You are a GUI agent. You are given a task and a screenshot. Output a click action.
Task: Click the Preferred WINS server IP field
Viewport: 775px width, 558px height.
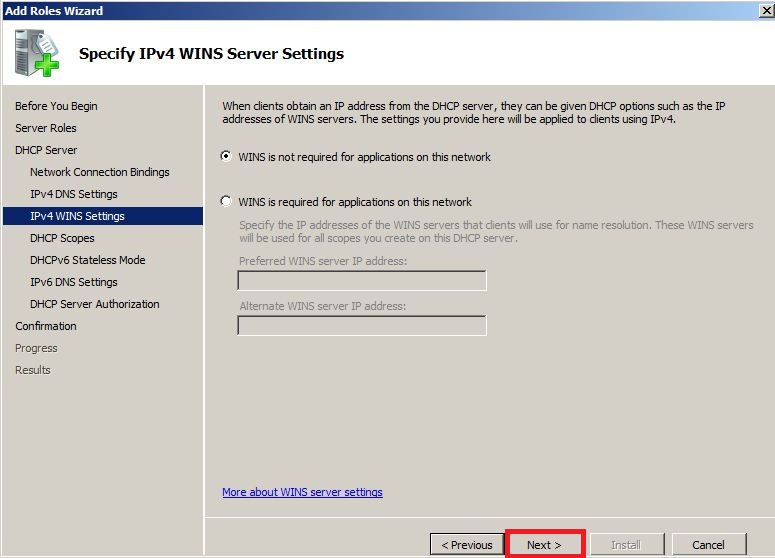pos(362,280)
